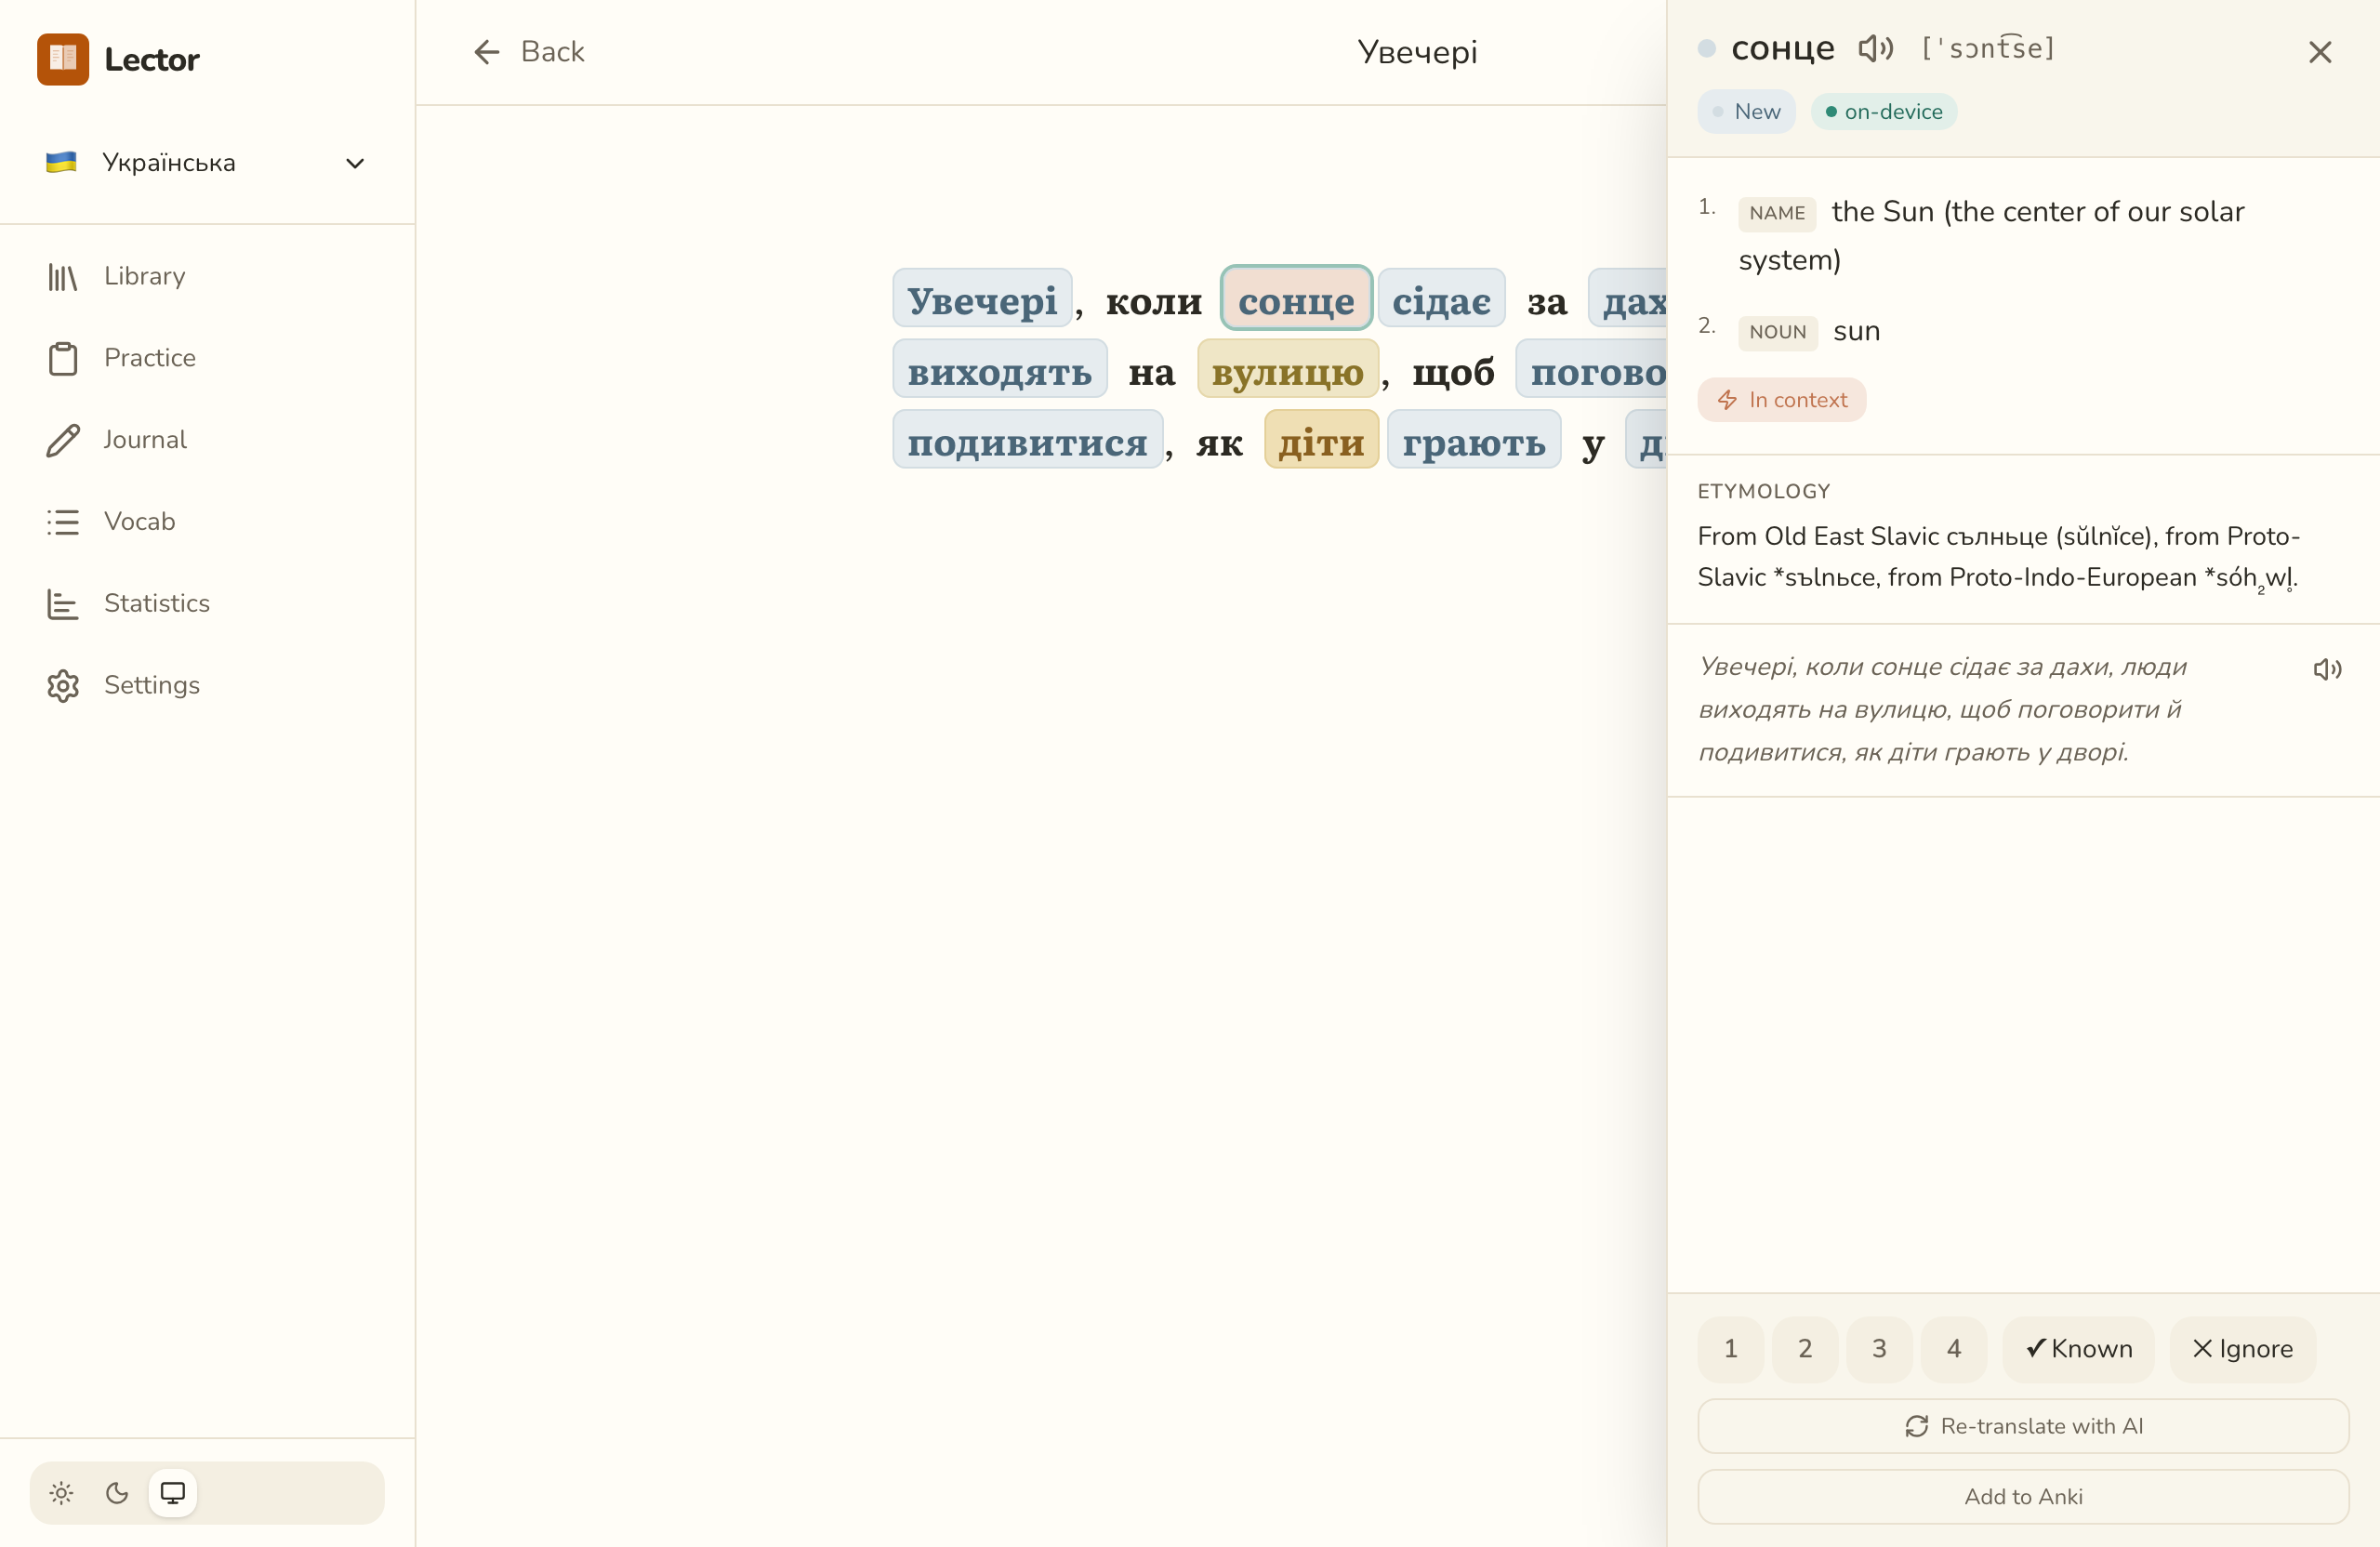The image size is (2380, 1547).
Task: Click the Vocab list icon
Action: pyautogui.click(x=63, y=522)
